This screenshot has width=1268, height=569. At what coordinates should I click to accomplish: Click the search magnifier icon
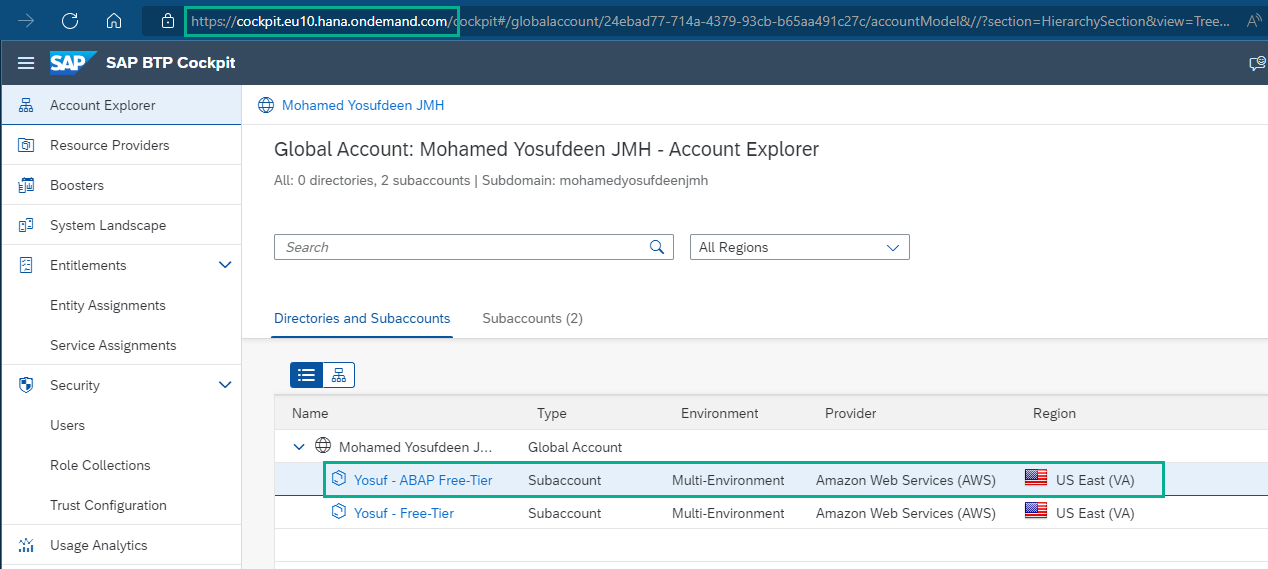coord(657,247)
